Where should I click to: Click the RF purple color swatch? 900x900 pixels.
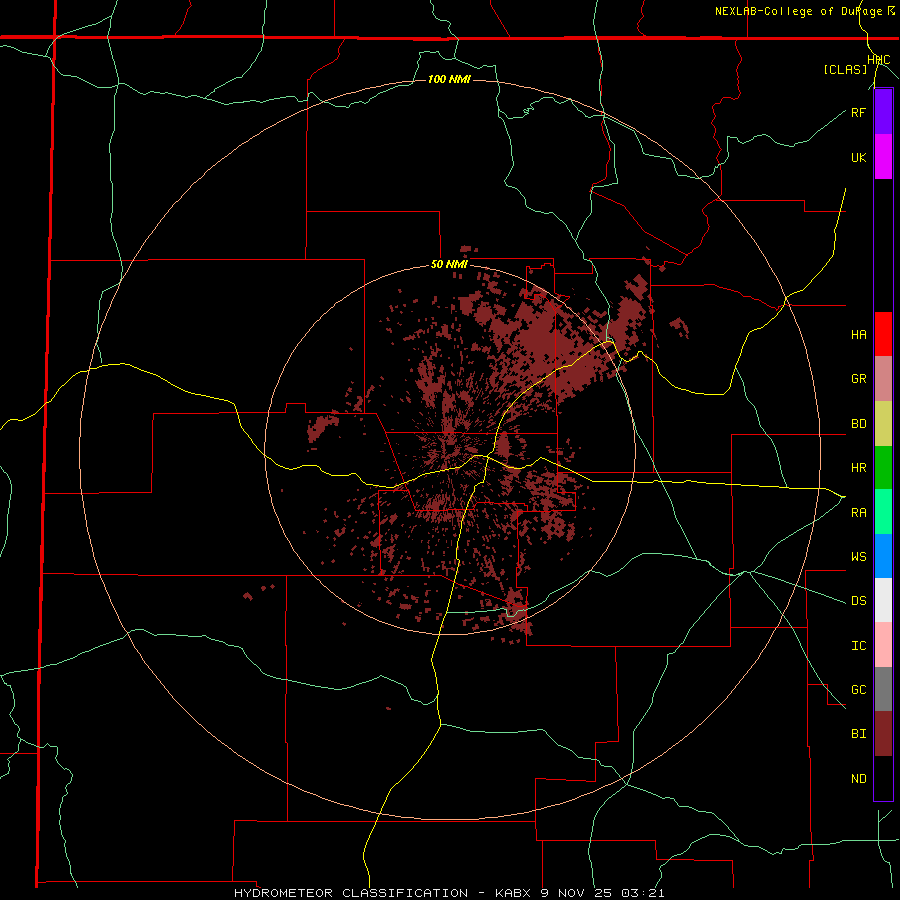pyautogui.click(x=883, y=112)
